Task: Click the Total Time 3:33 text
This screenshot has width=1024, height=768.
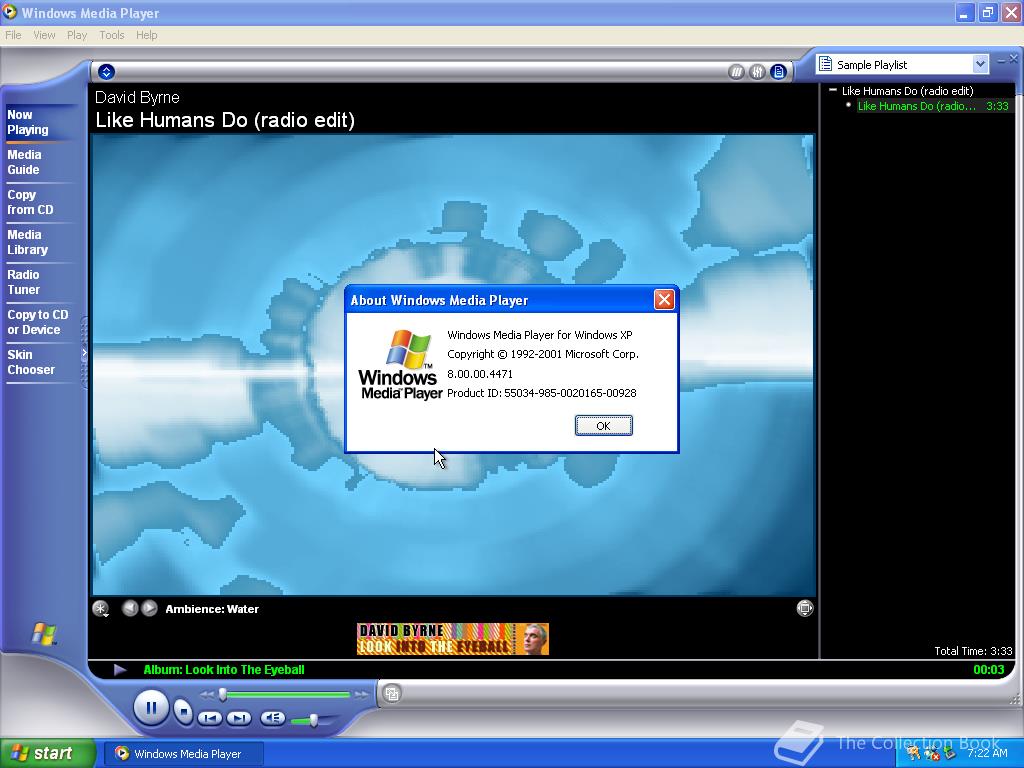Action: coord(973,651)
